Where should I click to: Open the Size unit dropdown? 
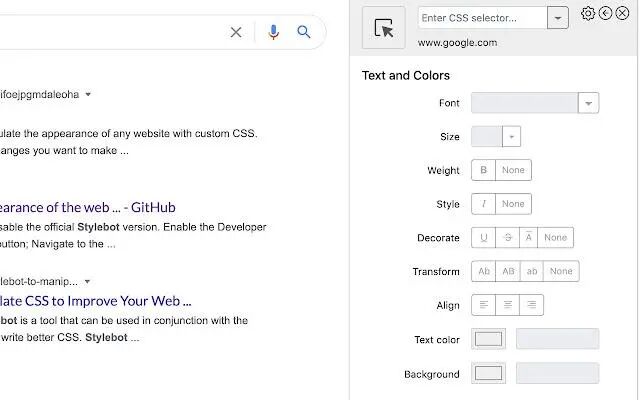511,137
